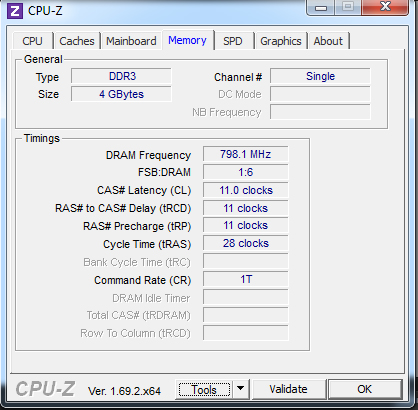Viewport: 418px width, 410px height.
Task: Select the FSB:DRAM ratio field
Action: 246,172
